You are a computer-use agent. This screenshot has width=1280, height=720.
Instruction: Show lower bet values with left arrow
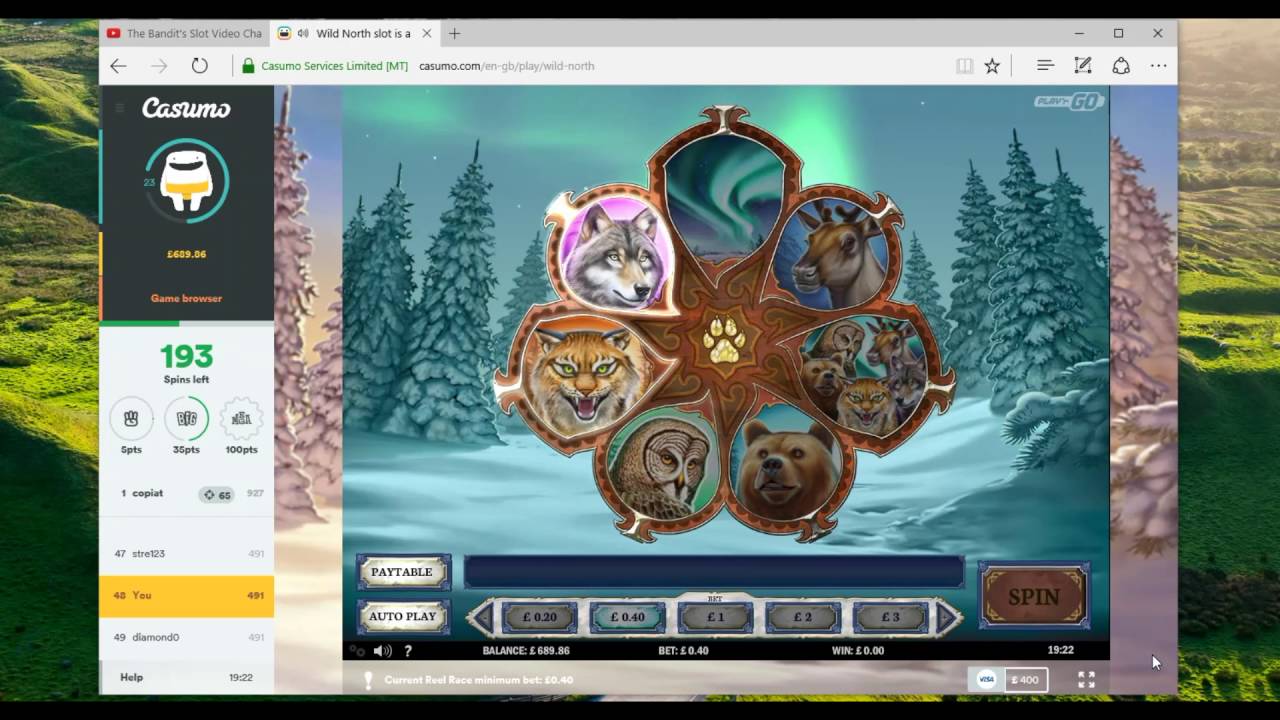[482, 618]
